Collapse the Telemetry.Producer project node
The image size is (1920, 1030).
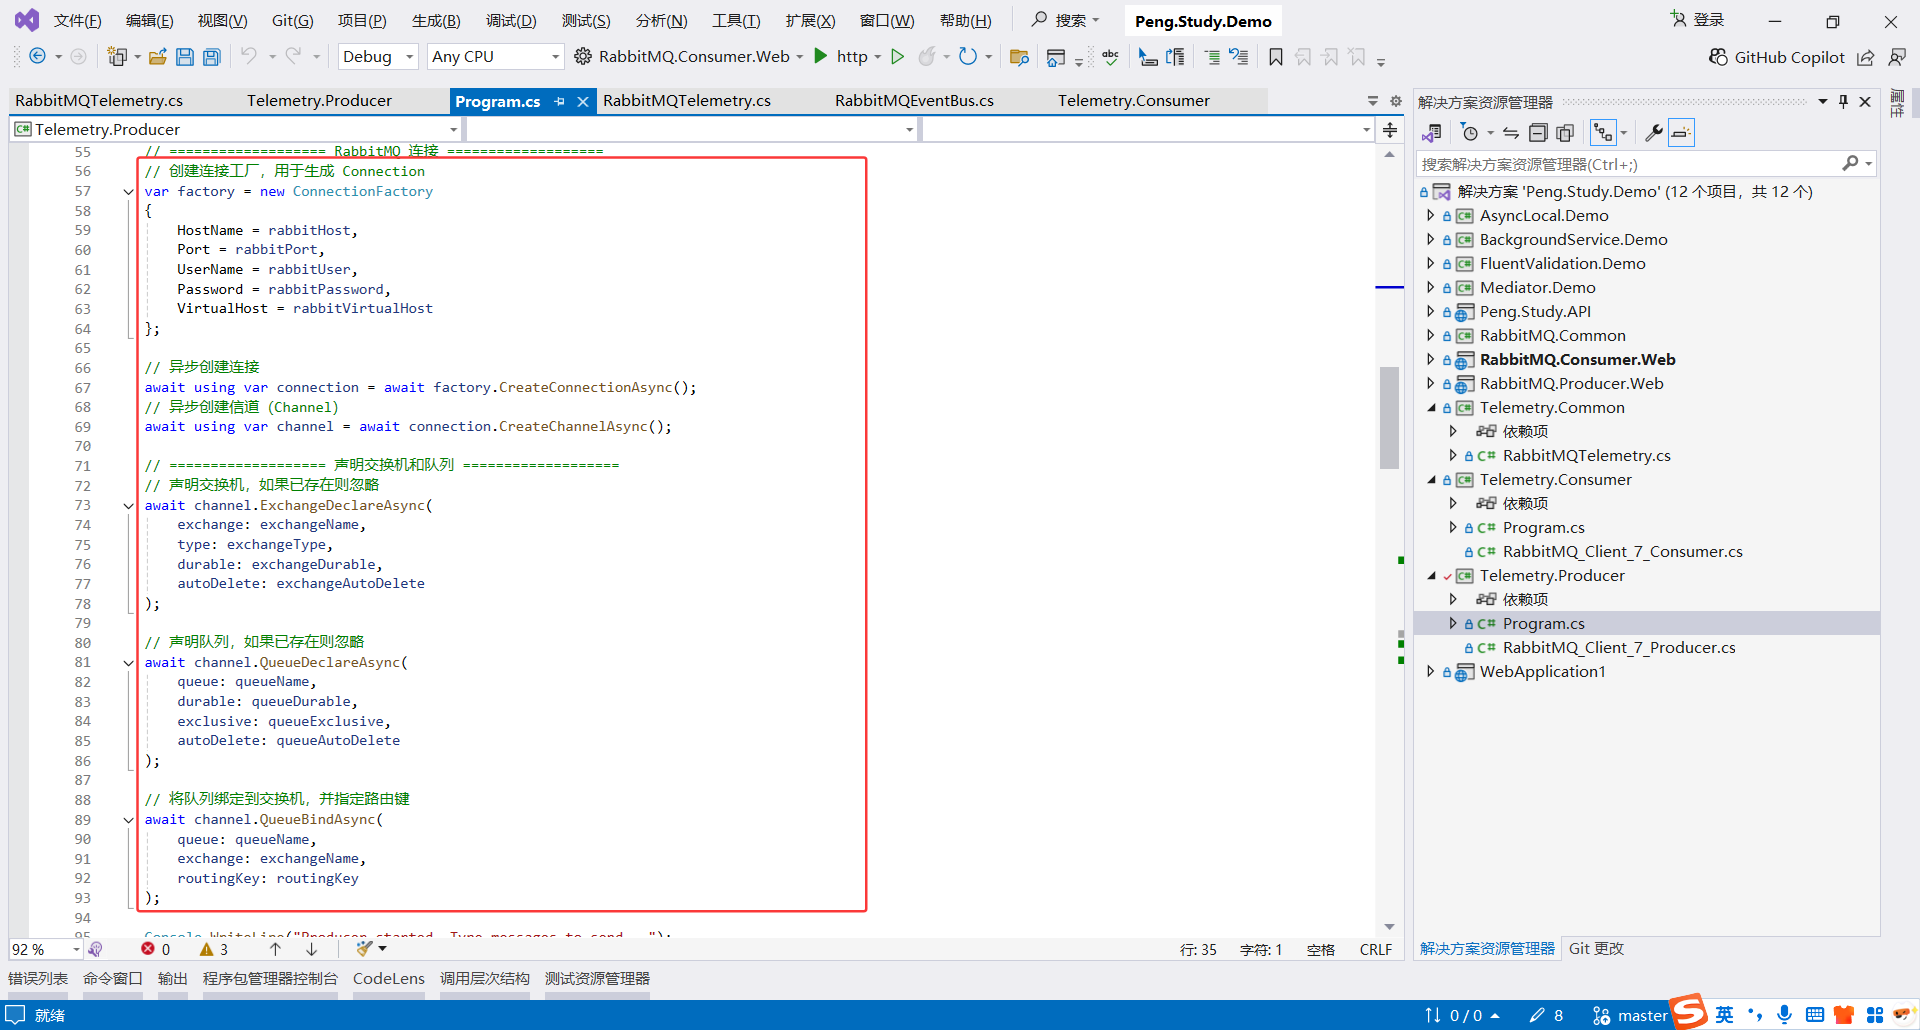[x=1431, y=576]
